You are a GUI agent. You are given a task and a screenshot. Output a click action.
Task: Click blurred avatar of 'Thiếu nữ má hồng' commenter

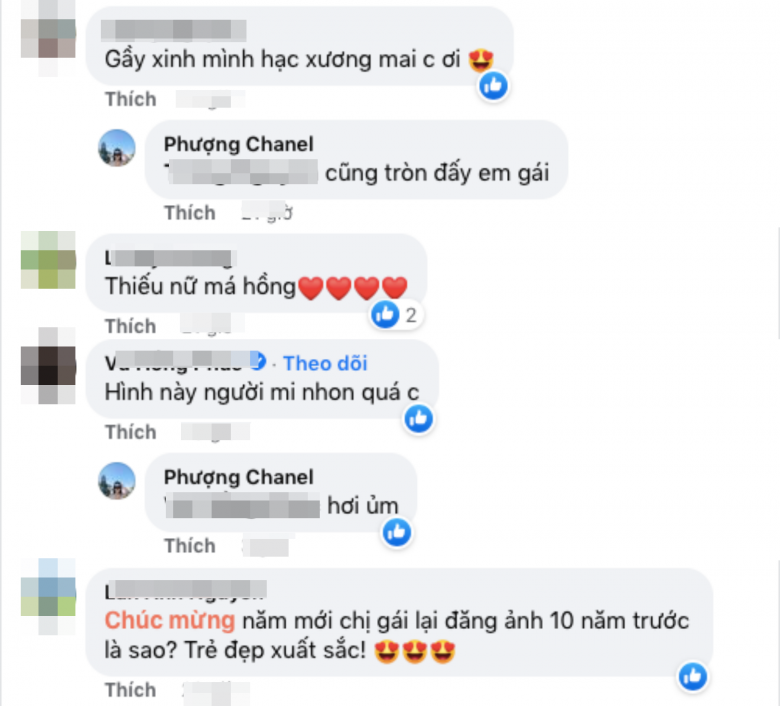(48, 260)
